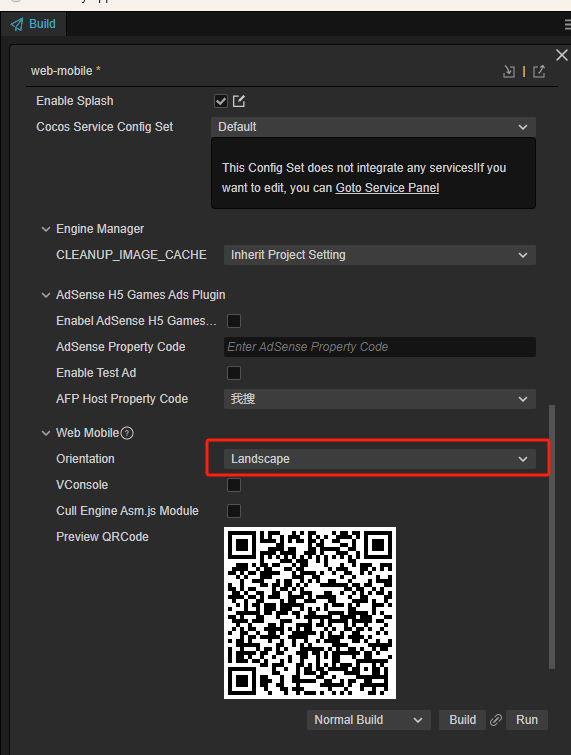Toggle the Enable Splash checkbox

tap(221, 101)
